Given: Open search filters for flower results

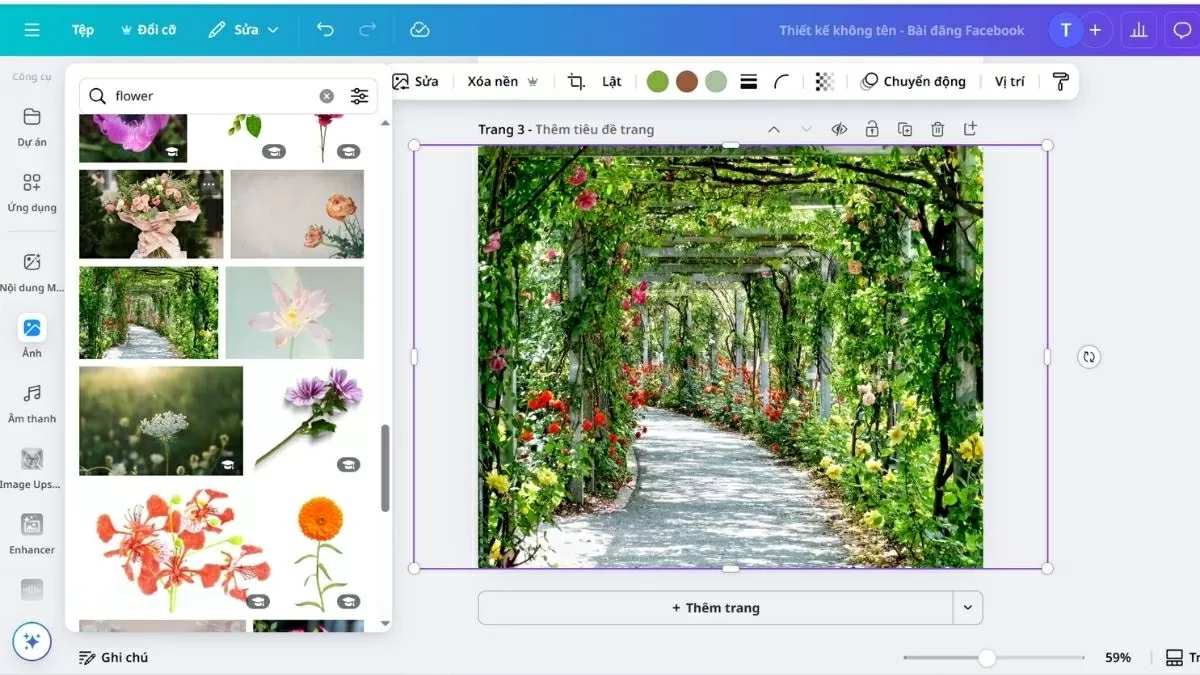Looking at the screenshot, I should (x=359, y=95).
